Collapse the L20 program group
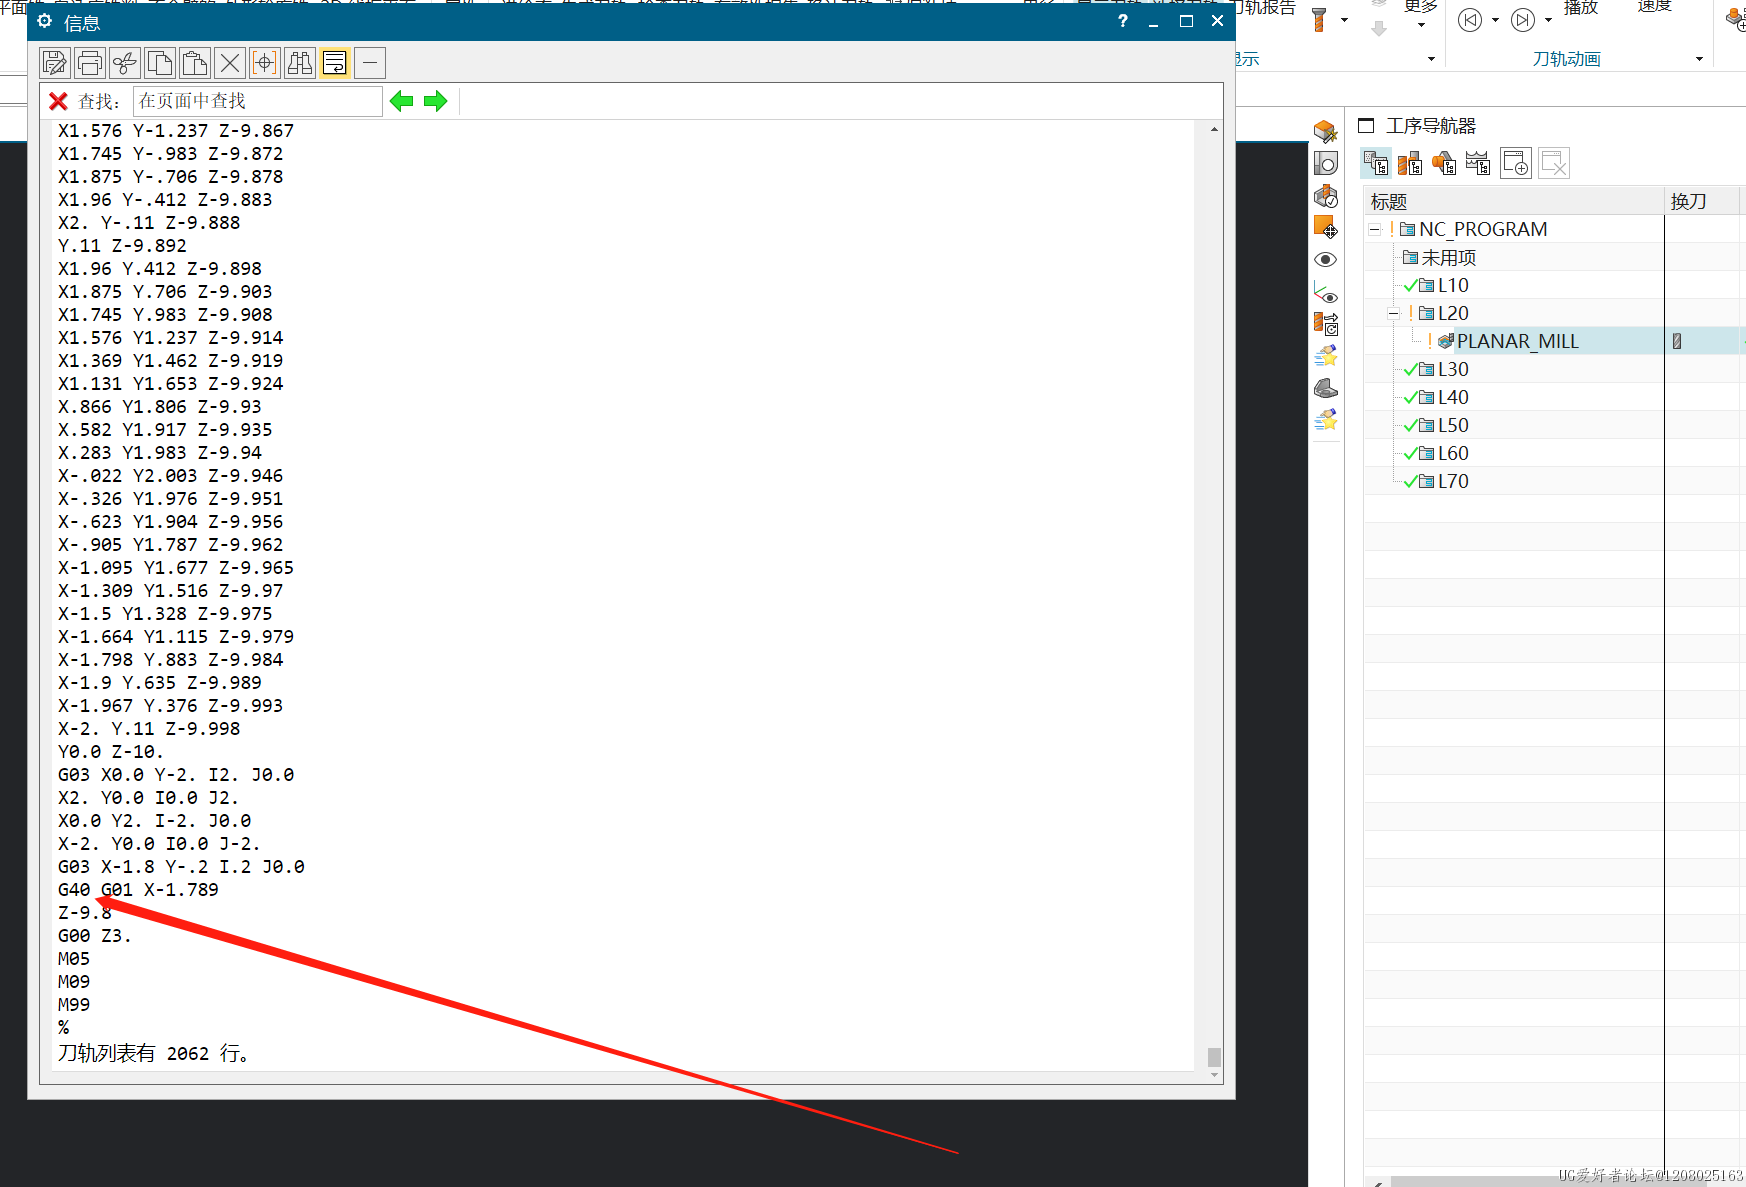1746x1187 pixels. [x=1394, y=314]
